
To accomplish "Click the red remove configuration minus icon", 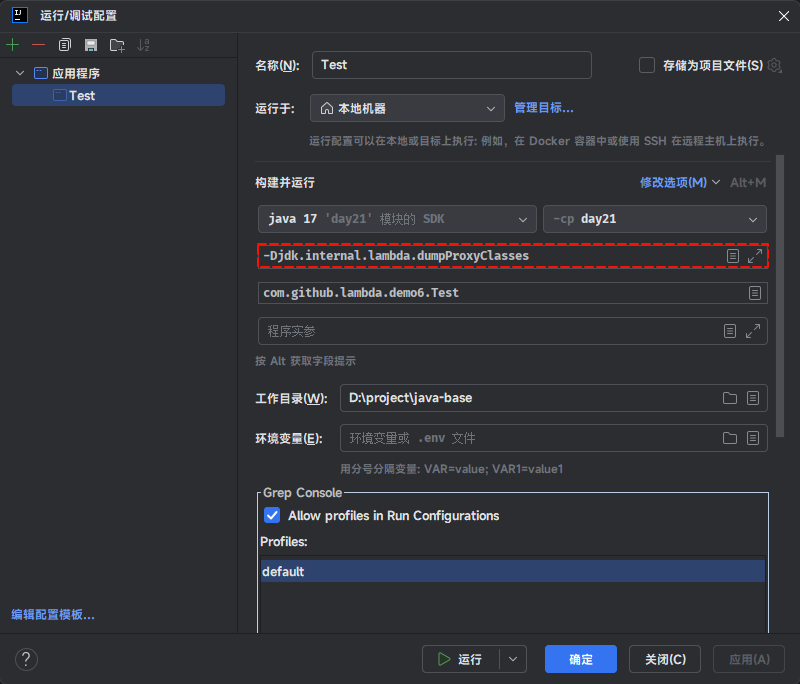I will pyautogui.click(x=39, y=45).
